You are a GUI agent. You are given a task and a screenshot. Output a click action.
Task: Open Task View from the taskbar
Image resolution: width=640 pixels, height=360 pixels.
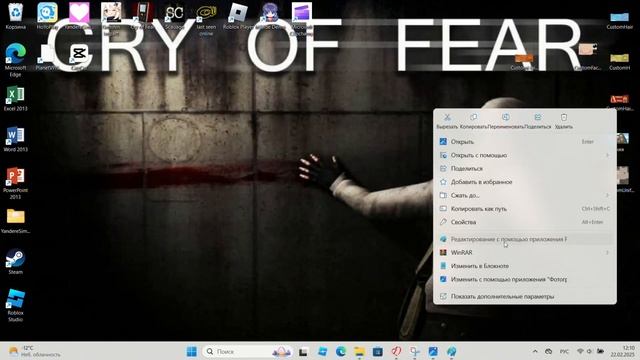(x=303, y=351)
